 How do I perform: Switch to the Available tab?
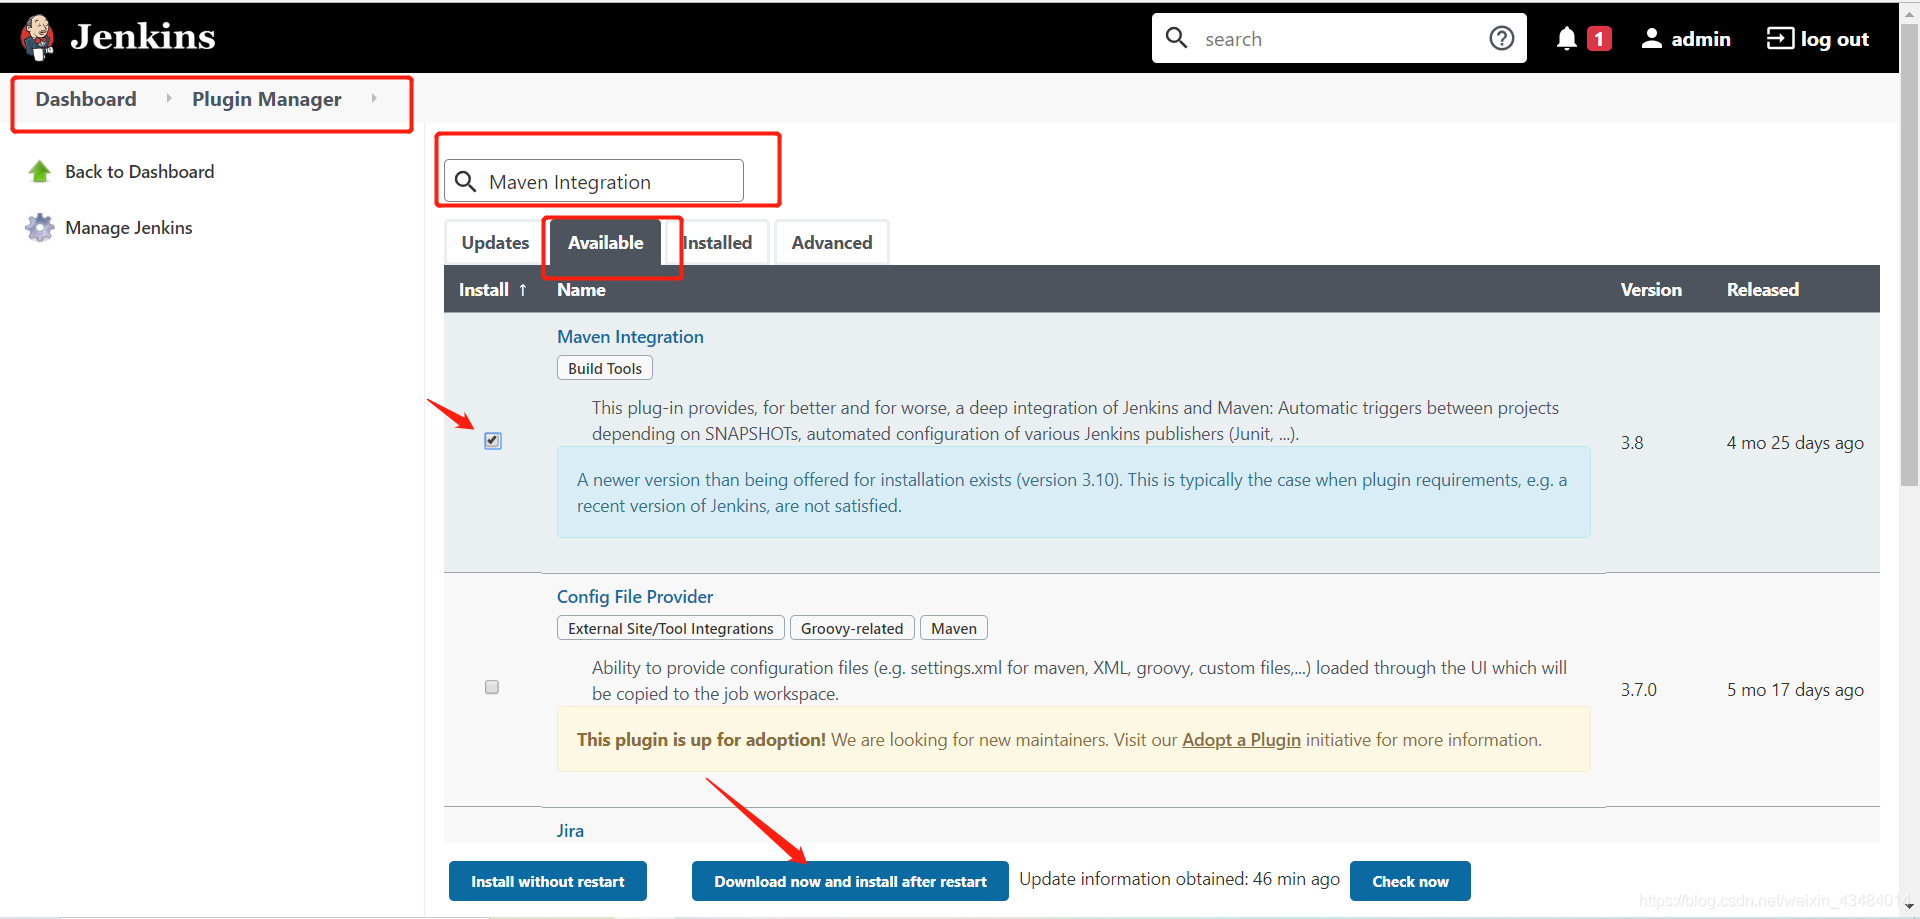606,242
